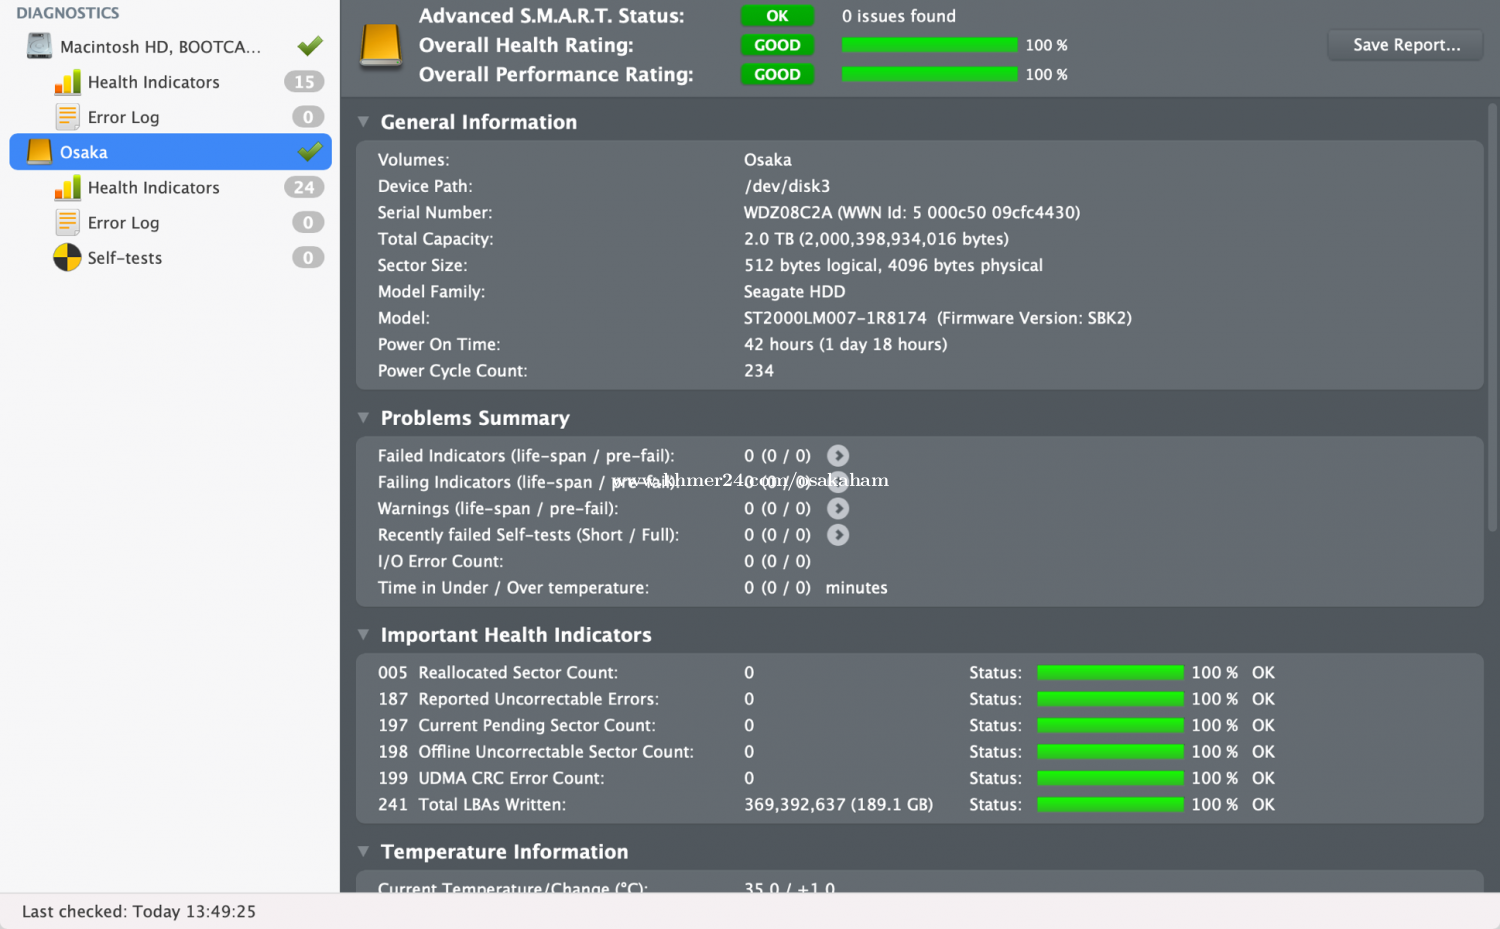Click the Save Report... button
The height and width of the screenshot is (929, 1500).
click(1405, 45)
